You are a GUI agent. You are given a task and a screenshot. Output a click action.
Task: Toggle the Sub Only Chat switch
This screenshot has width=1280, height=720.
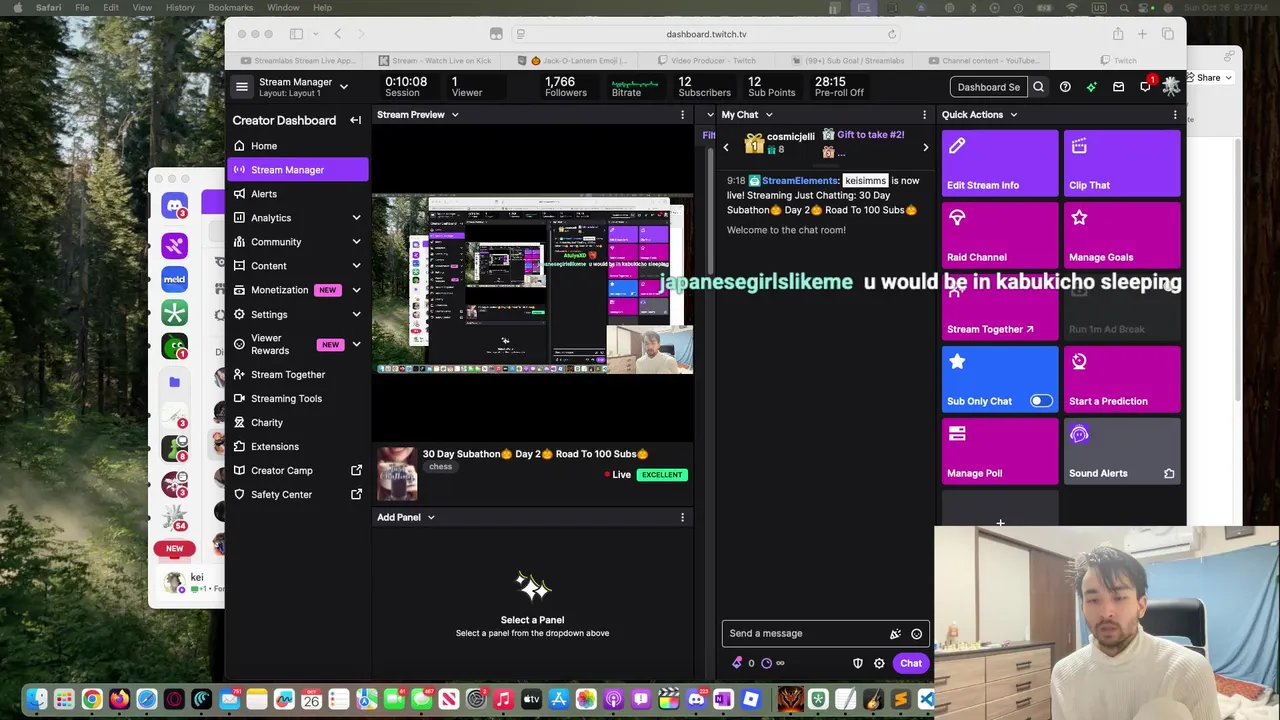(1041, 401)
